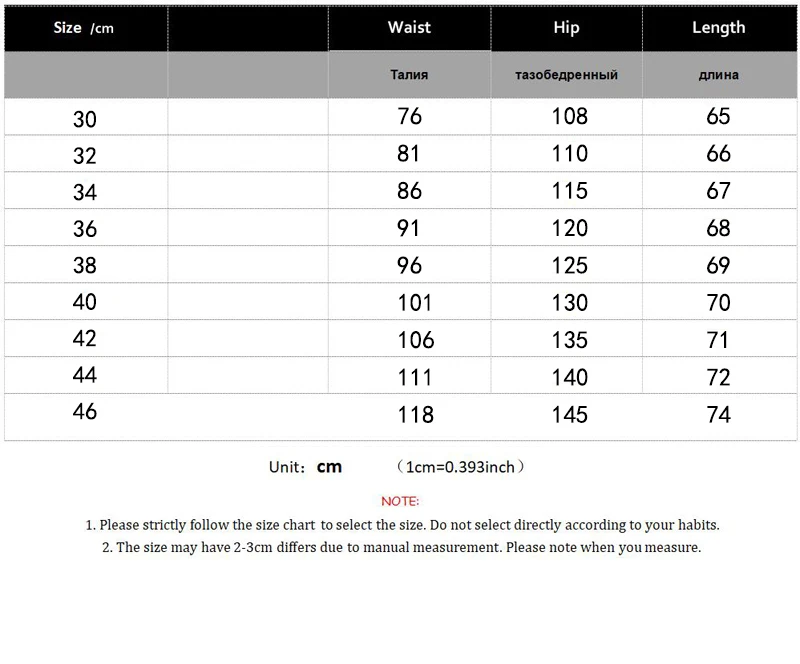Select the Size /cm header cell
Viewport: 800px width, 664px height.
pyautogui.click(x=84, y=28)
